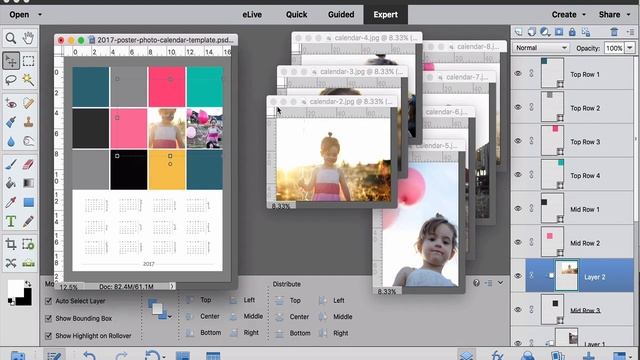Open the background color swatch
This screenshot has height=360, width=640.
[x=27, y=299]
